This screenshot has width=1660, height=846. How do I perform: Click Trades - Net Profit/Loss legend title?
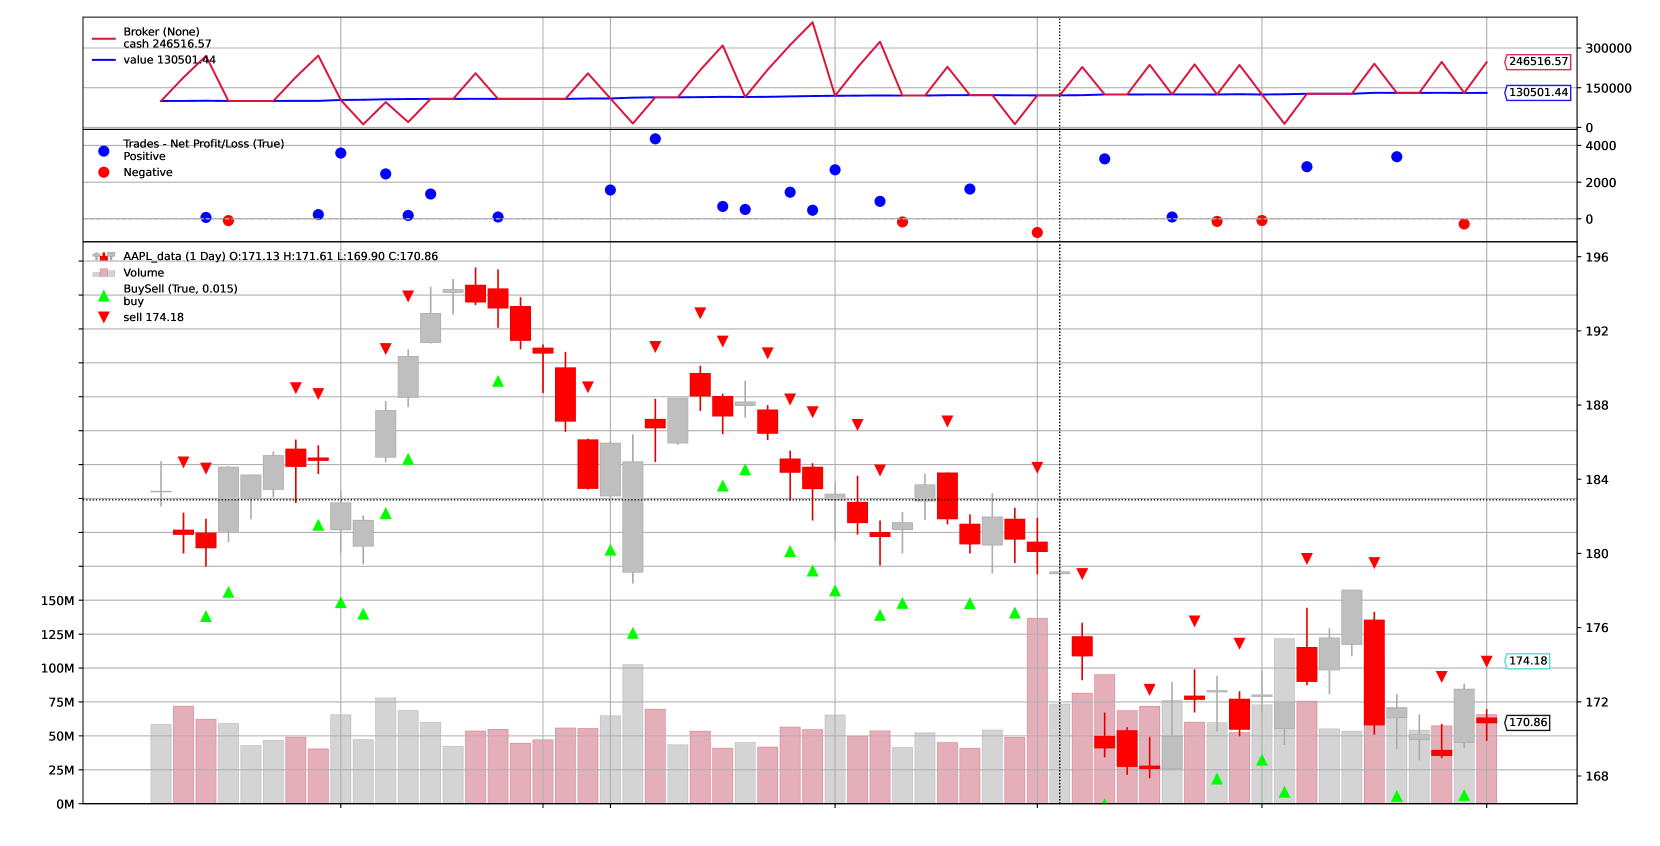tap(203, 144)
